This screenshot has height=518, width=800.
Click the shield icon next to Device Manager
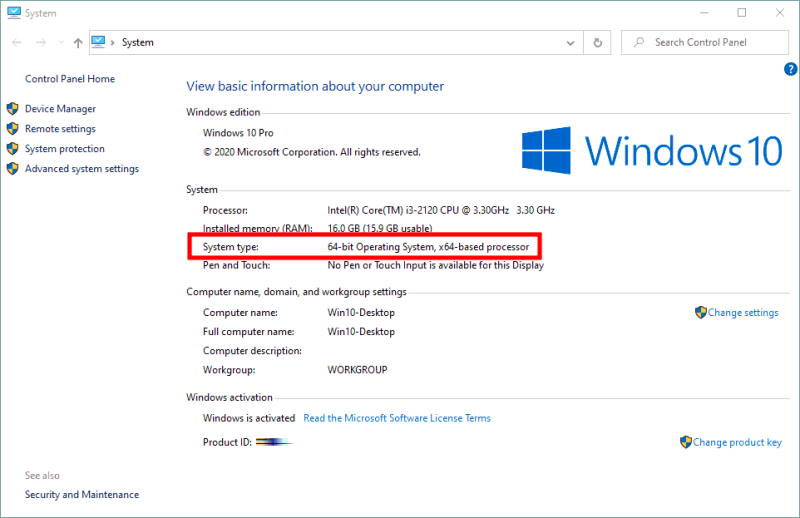(x=13, y=109)
